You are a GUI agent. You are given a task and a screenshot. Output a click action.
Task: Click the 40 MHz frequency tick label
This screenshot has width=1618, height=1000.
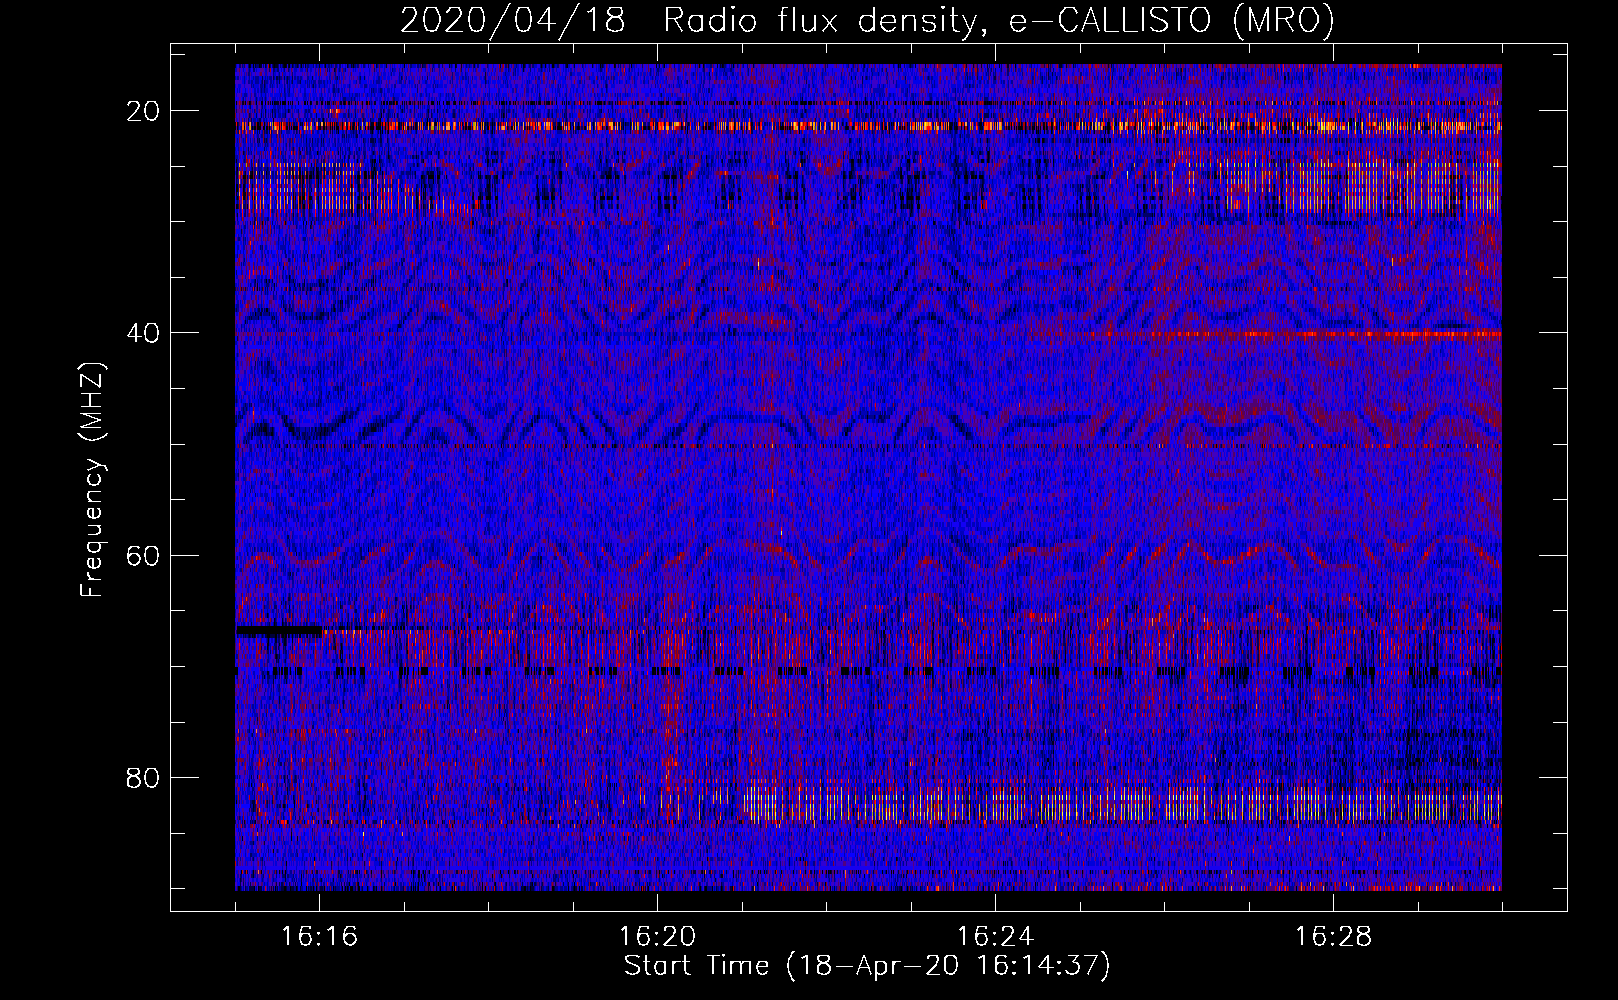(x=144, y=333)
